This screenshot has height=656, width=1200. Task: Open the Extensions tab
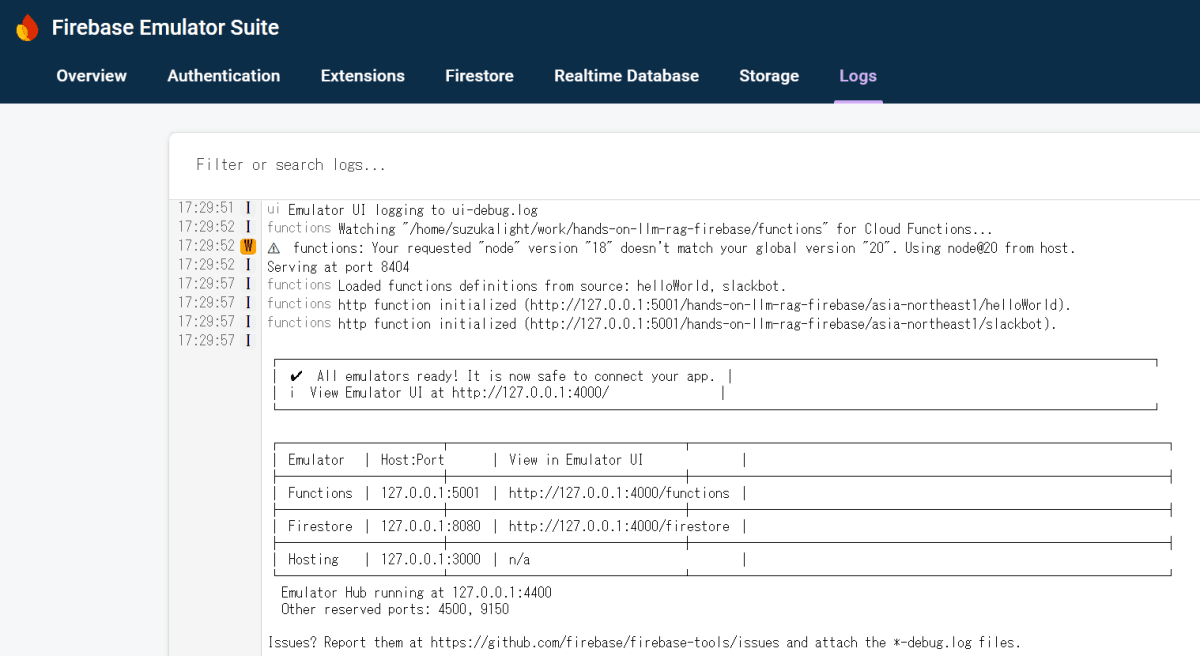[363, 76]
